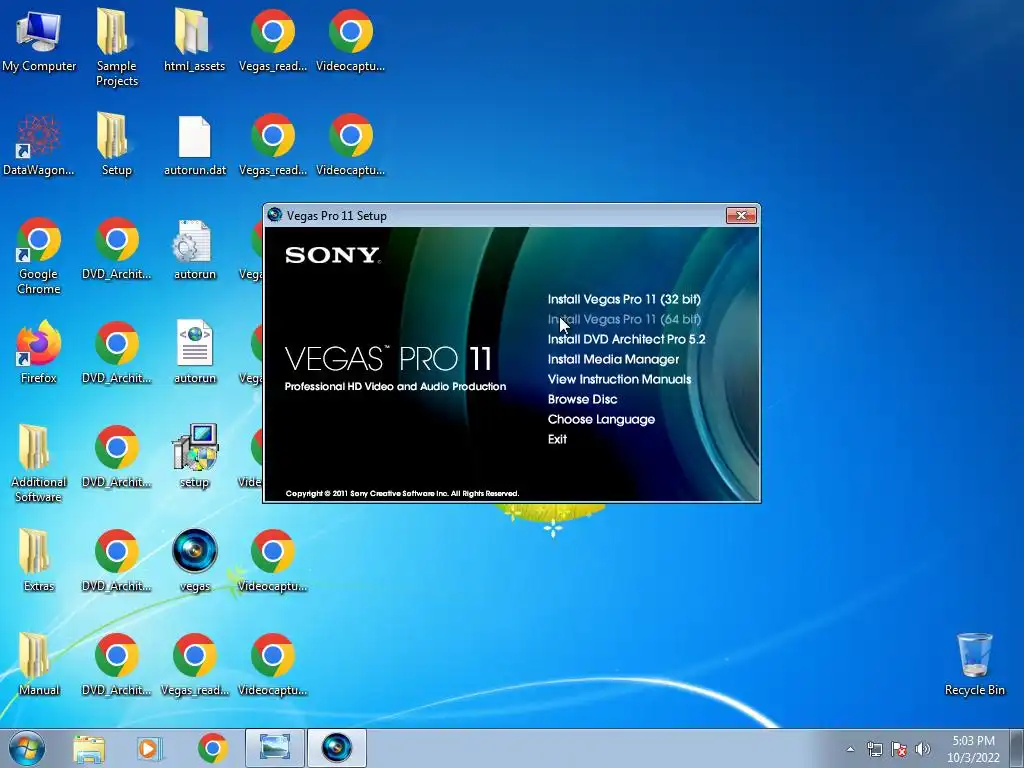Select the vegas camera lens icon on desktop

[195, 560]
